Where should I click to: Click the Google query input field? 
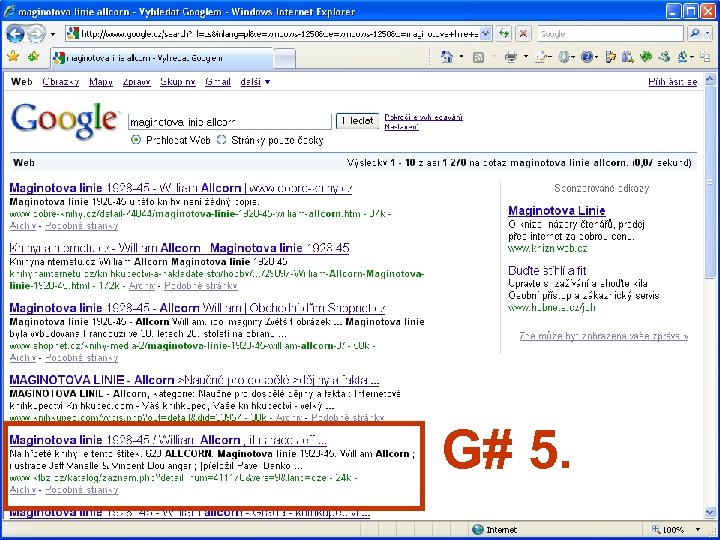tap(230, 122)
